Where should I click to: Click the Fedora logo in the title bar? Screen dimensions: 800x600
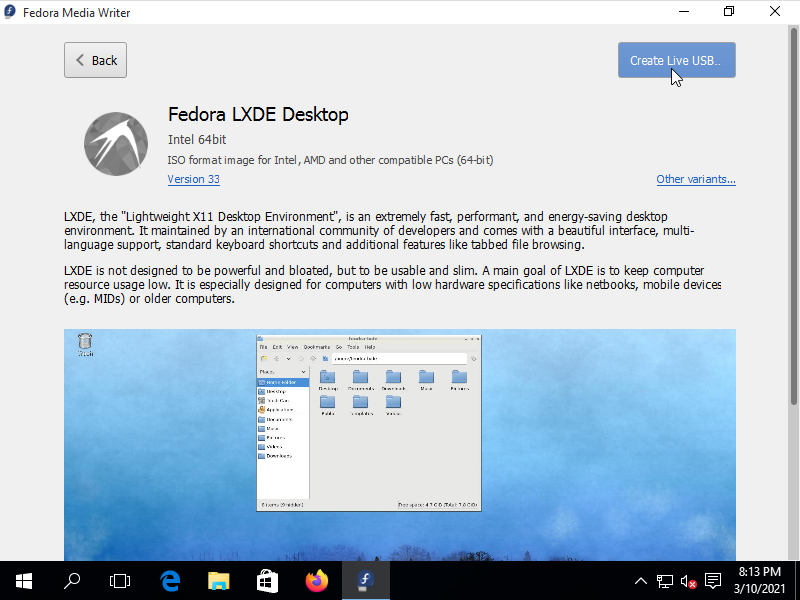click(x=10, y=12)
